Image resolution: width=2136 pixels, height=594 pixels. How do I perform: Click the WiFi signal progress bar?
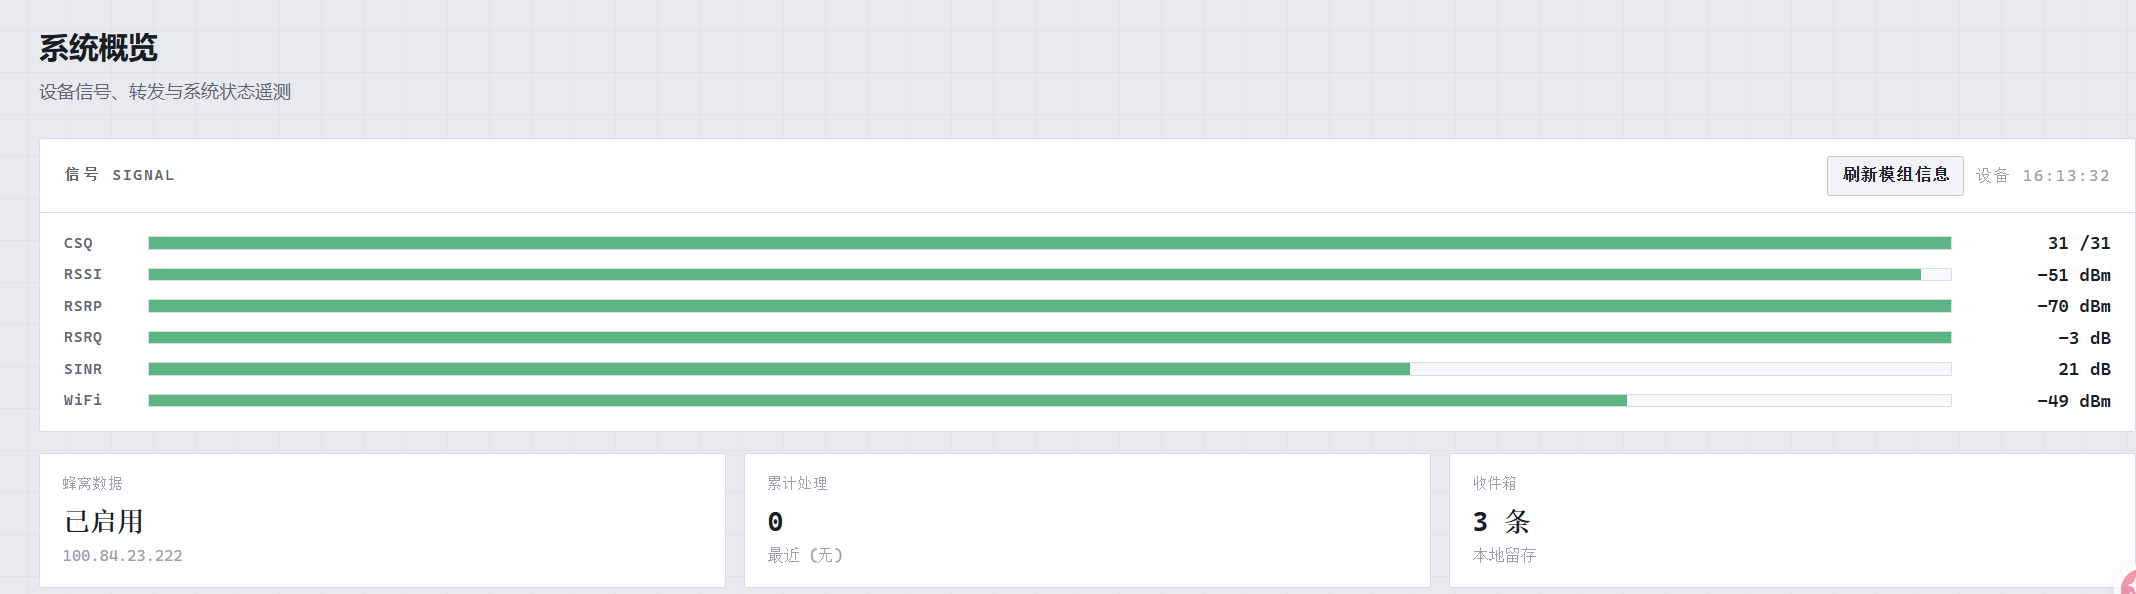[1050, 400]
